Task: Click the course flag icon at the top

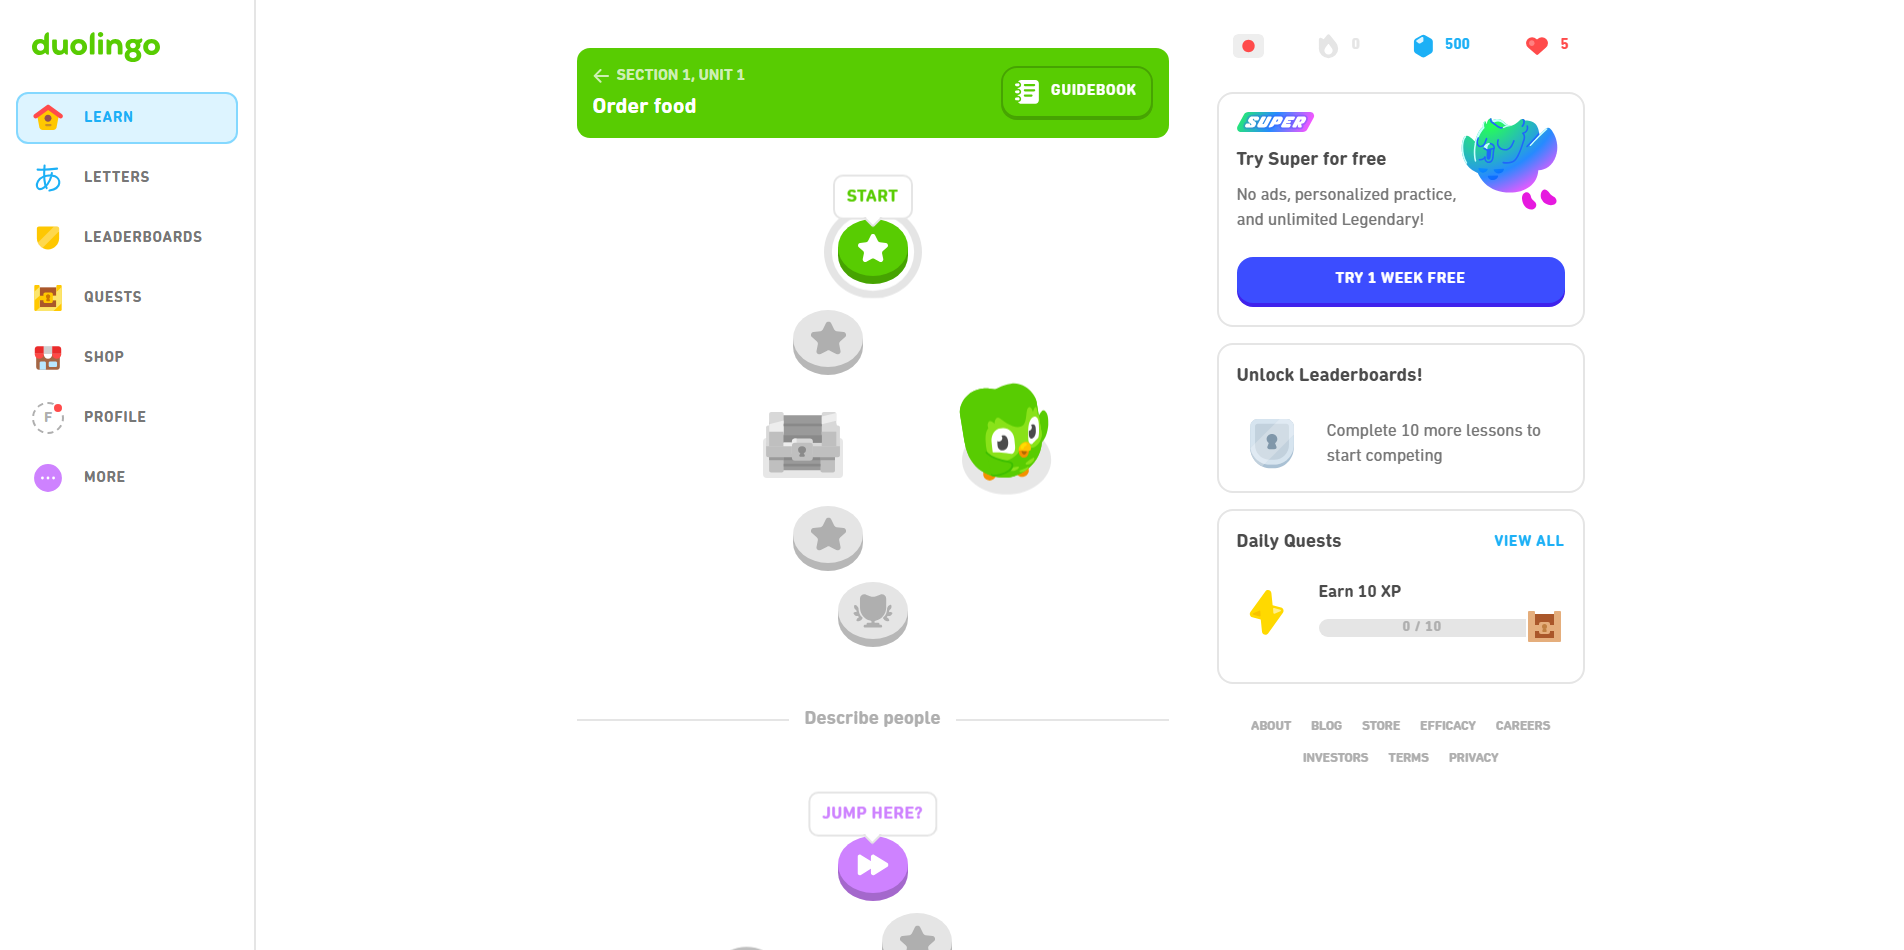Action: pos(1247,45)
